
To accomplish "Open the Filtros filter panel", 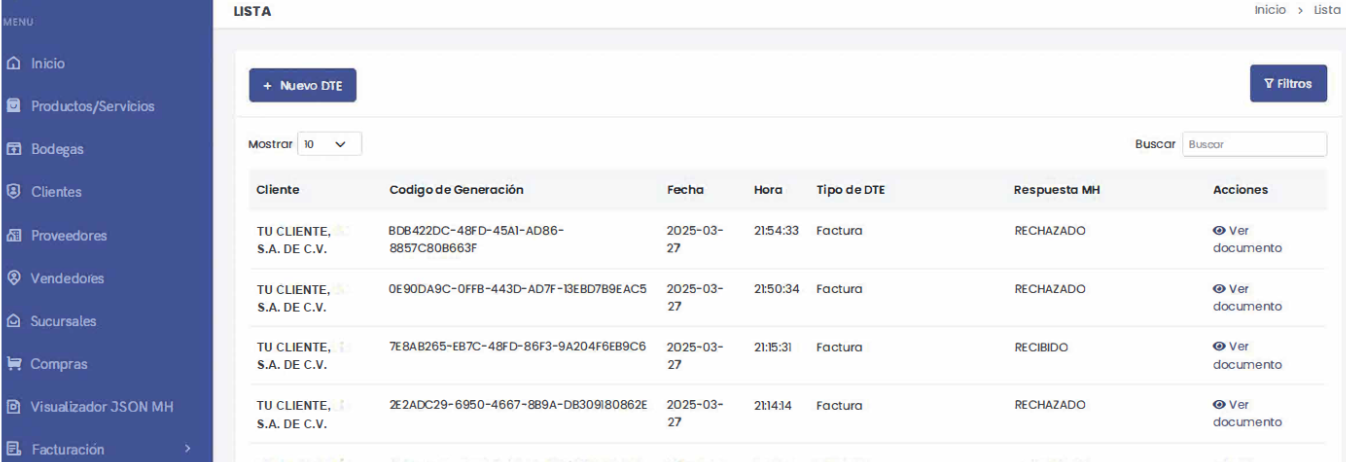I will tap(1288, 84).
